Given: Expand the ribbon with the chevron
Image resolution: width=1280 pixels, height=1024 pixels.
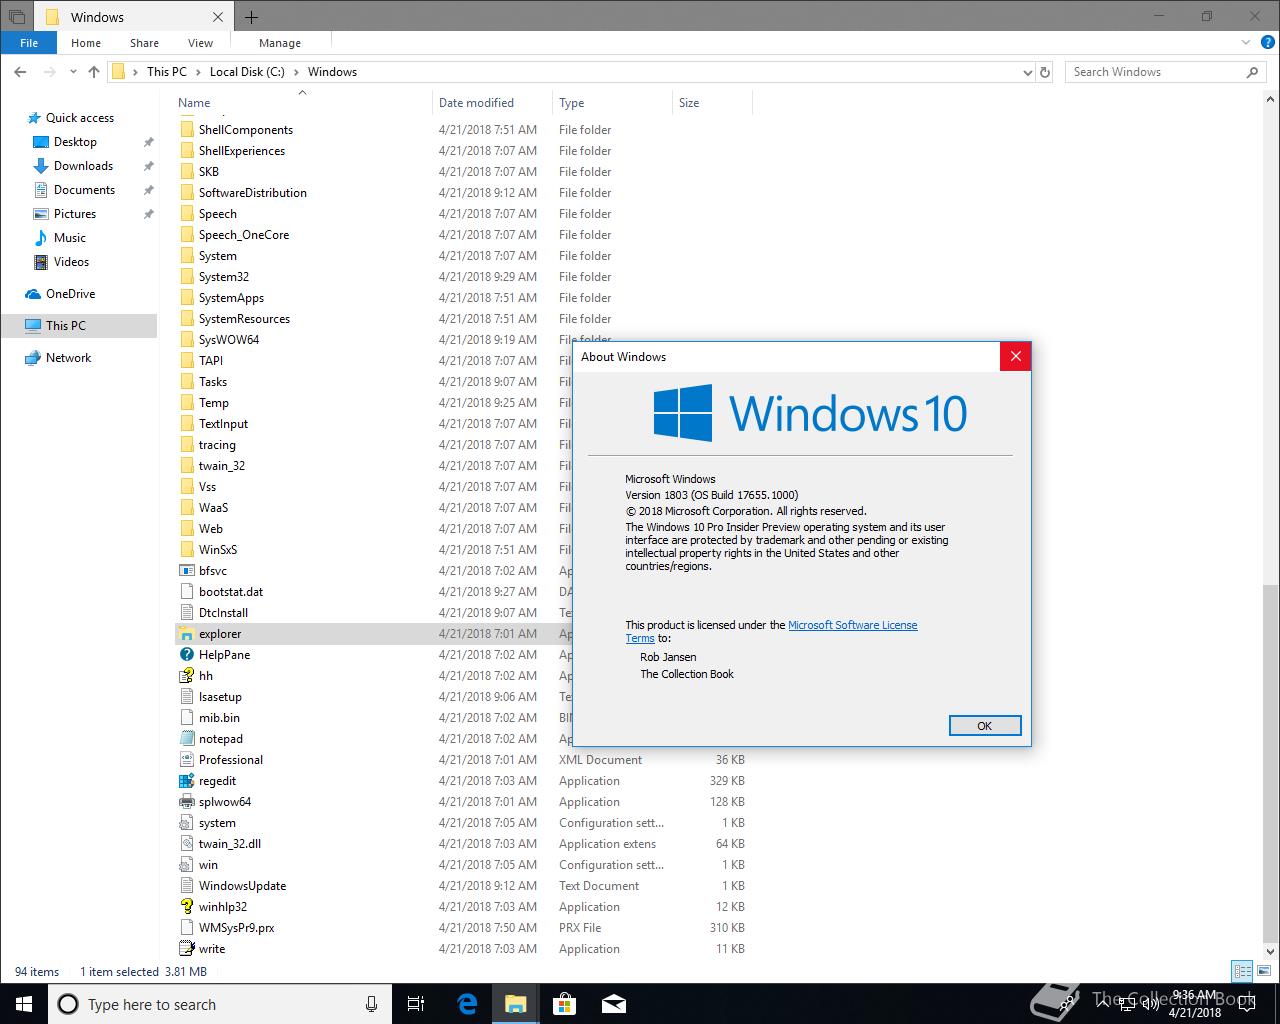Looking at the screenshot, I should (1246, 43).
